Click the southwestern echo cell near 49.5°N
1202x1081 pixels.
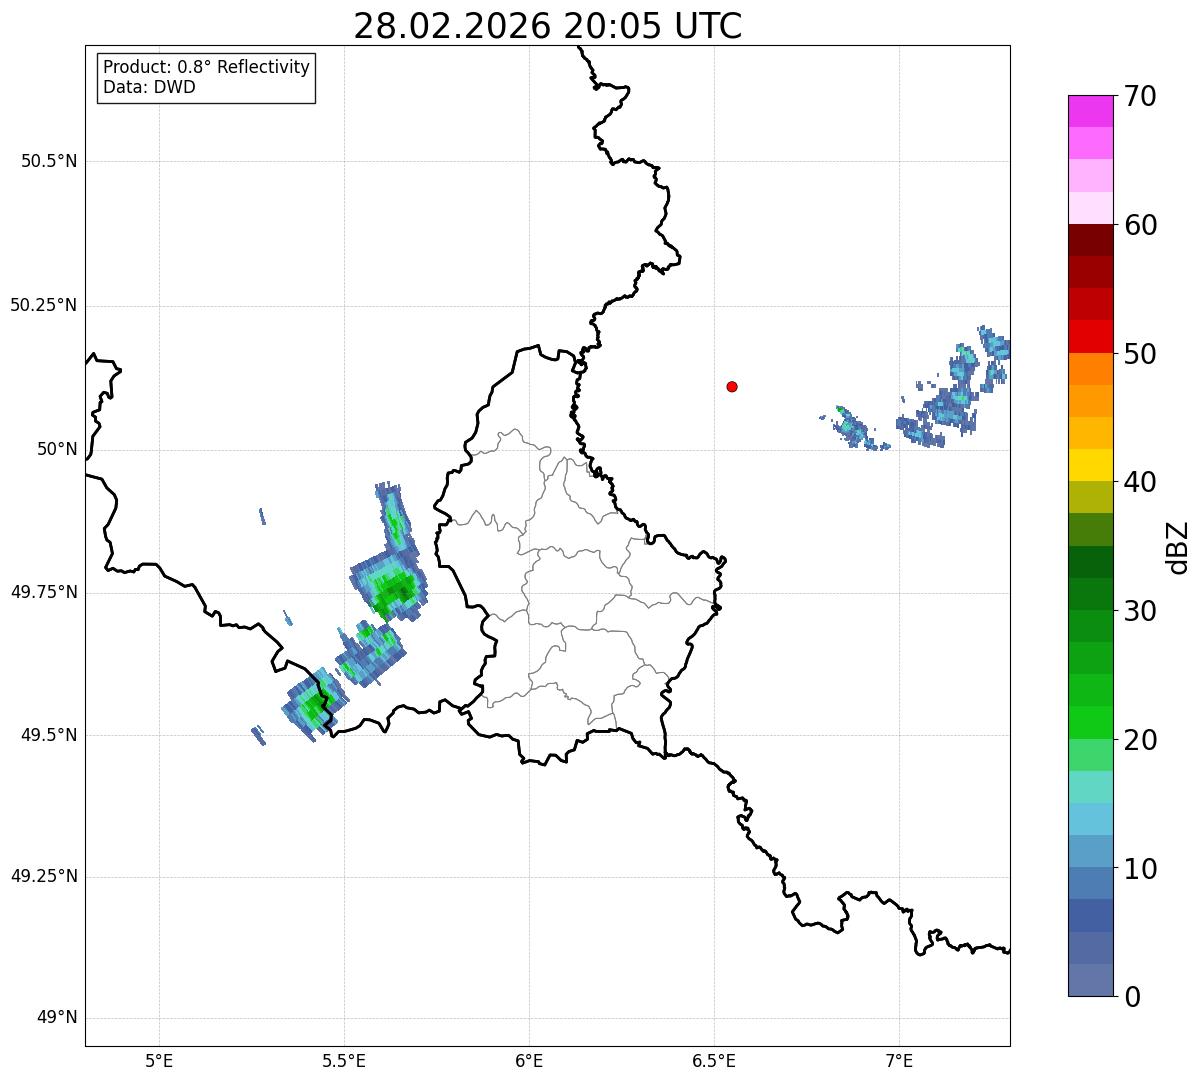314,705
